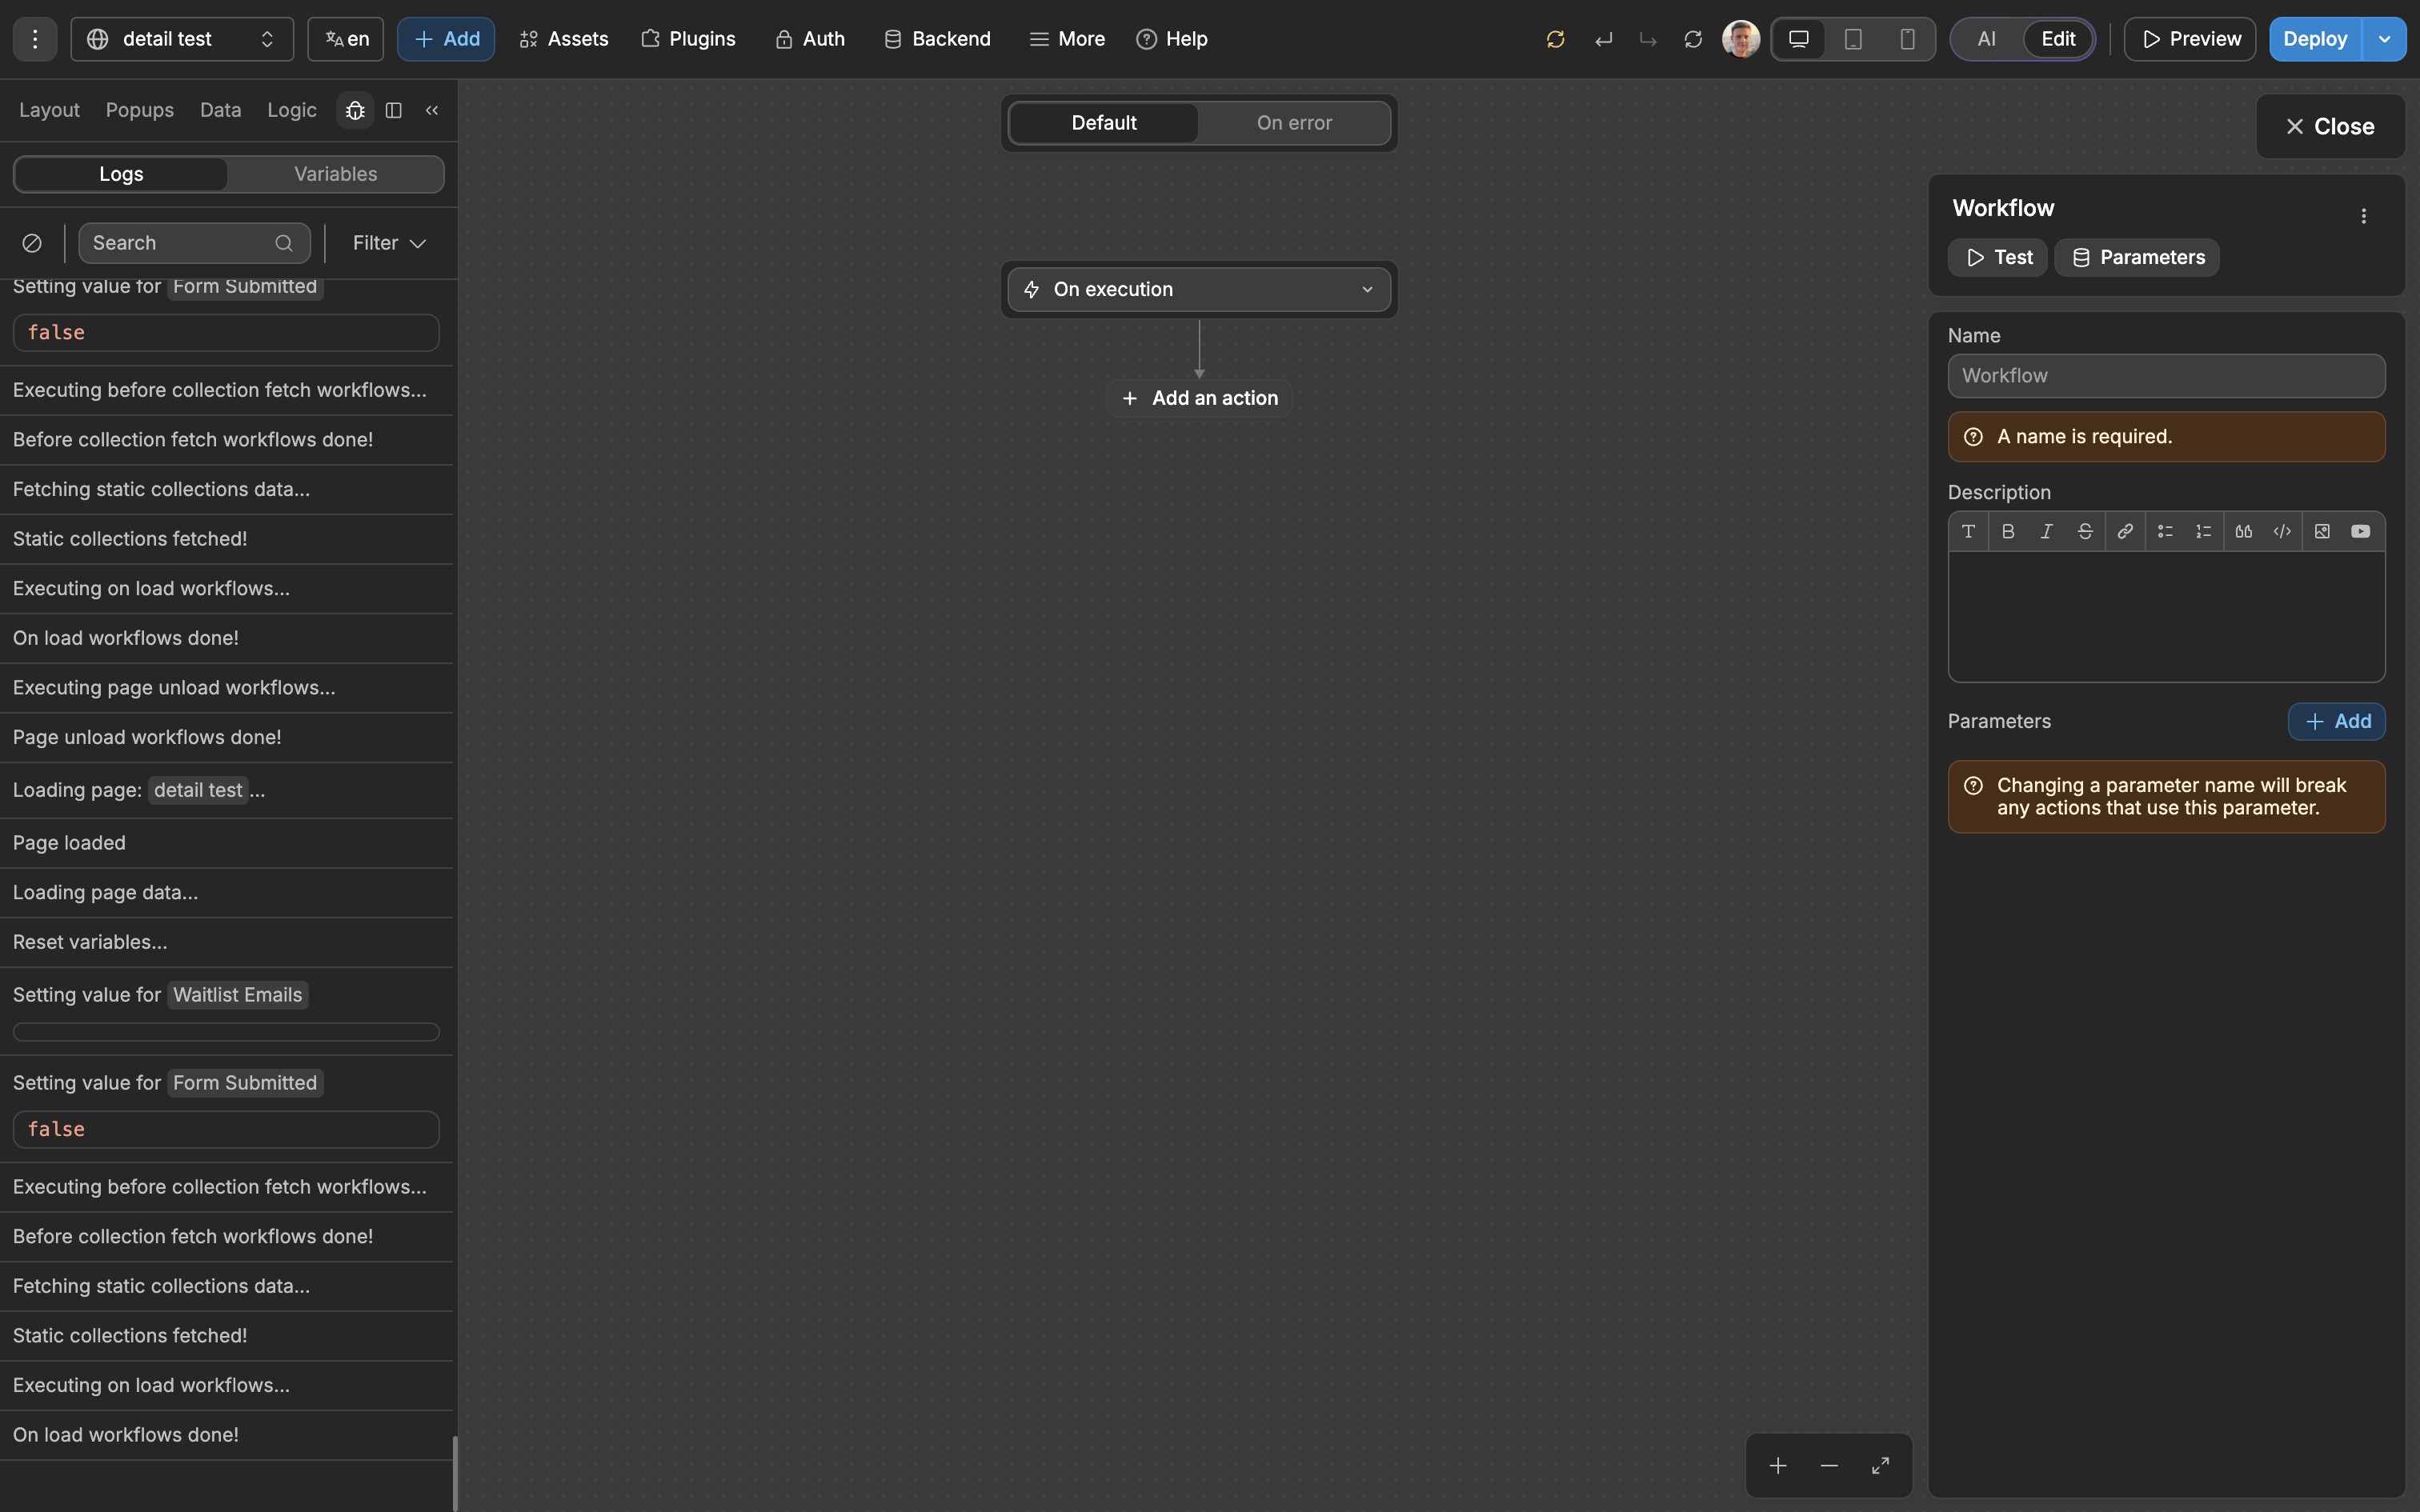Open the user avatar profile
Screen dimensions: 2420x1512
pos(1741,39)
